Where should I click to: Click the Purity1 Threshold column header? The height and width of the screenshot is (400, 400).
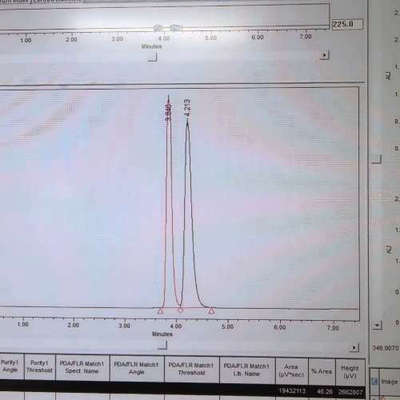(40, 368)
